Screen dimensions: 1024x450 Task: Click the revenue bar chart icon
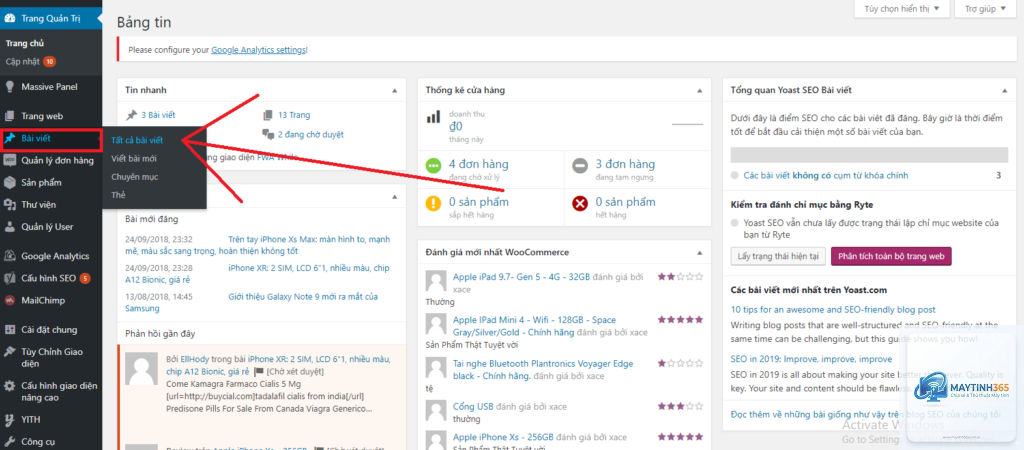tap(433, 117)
